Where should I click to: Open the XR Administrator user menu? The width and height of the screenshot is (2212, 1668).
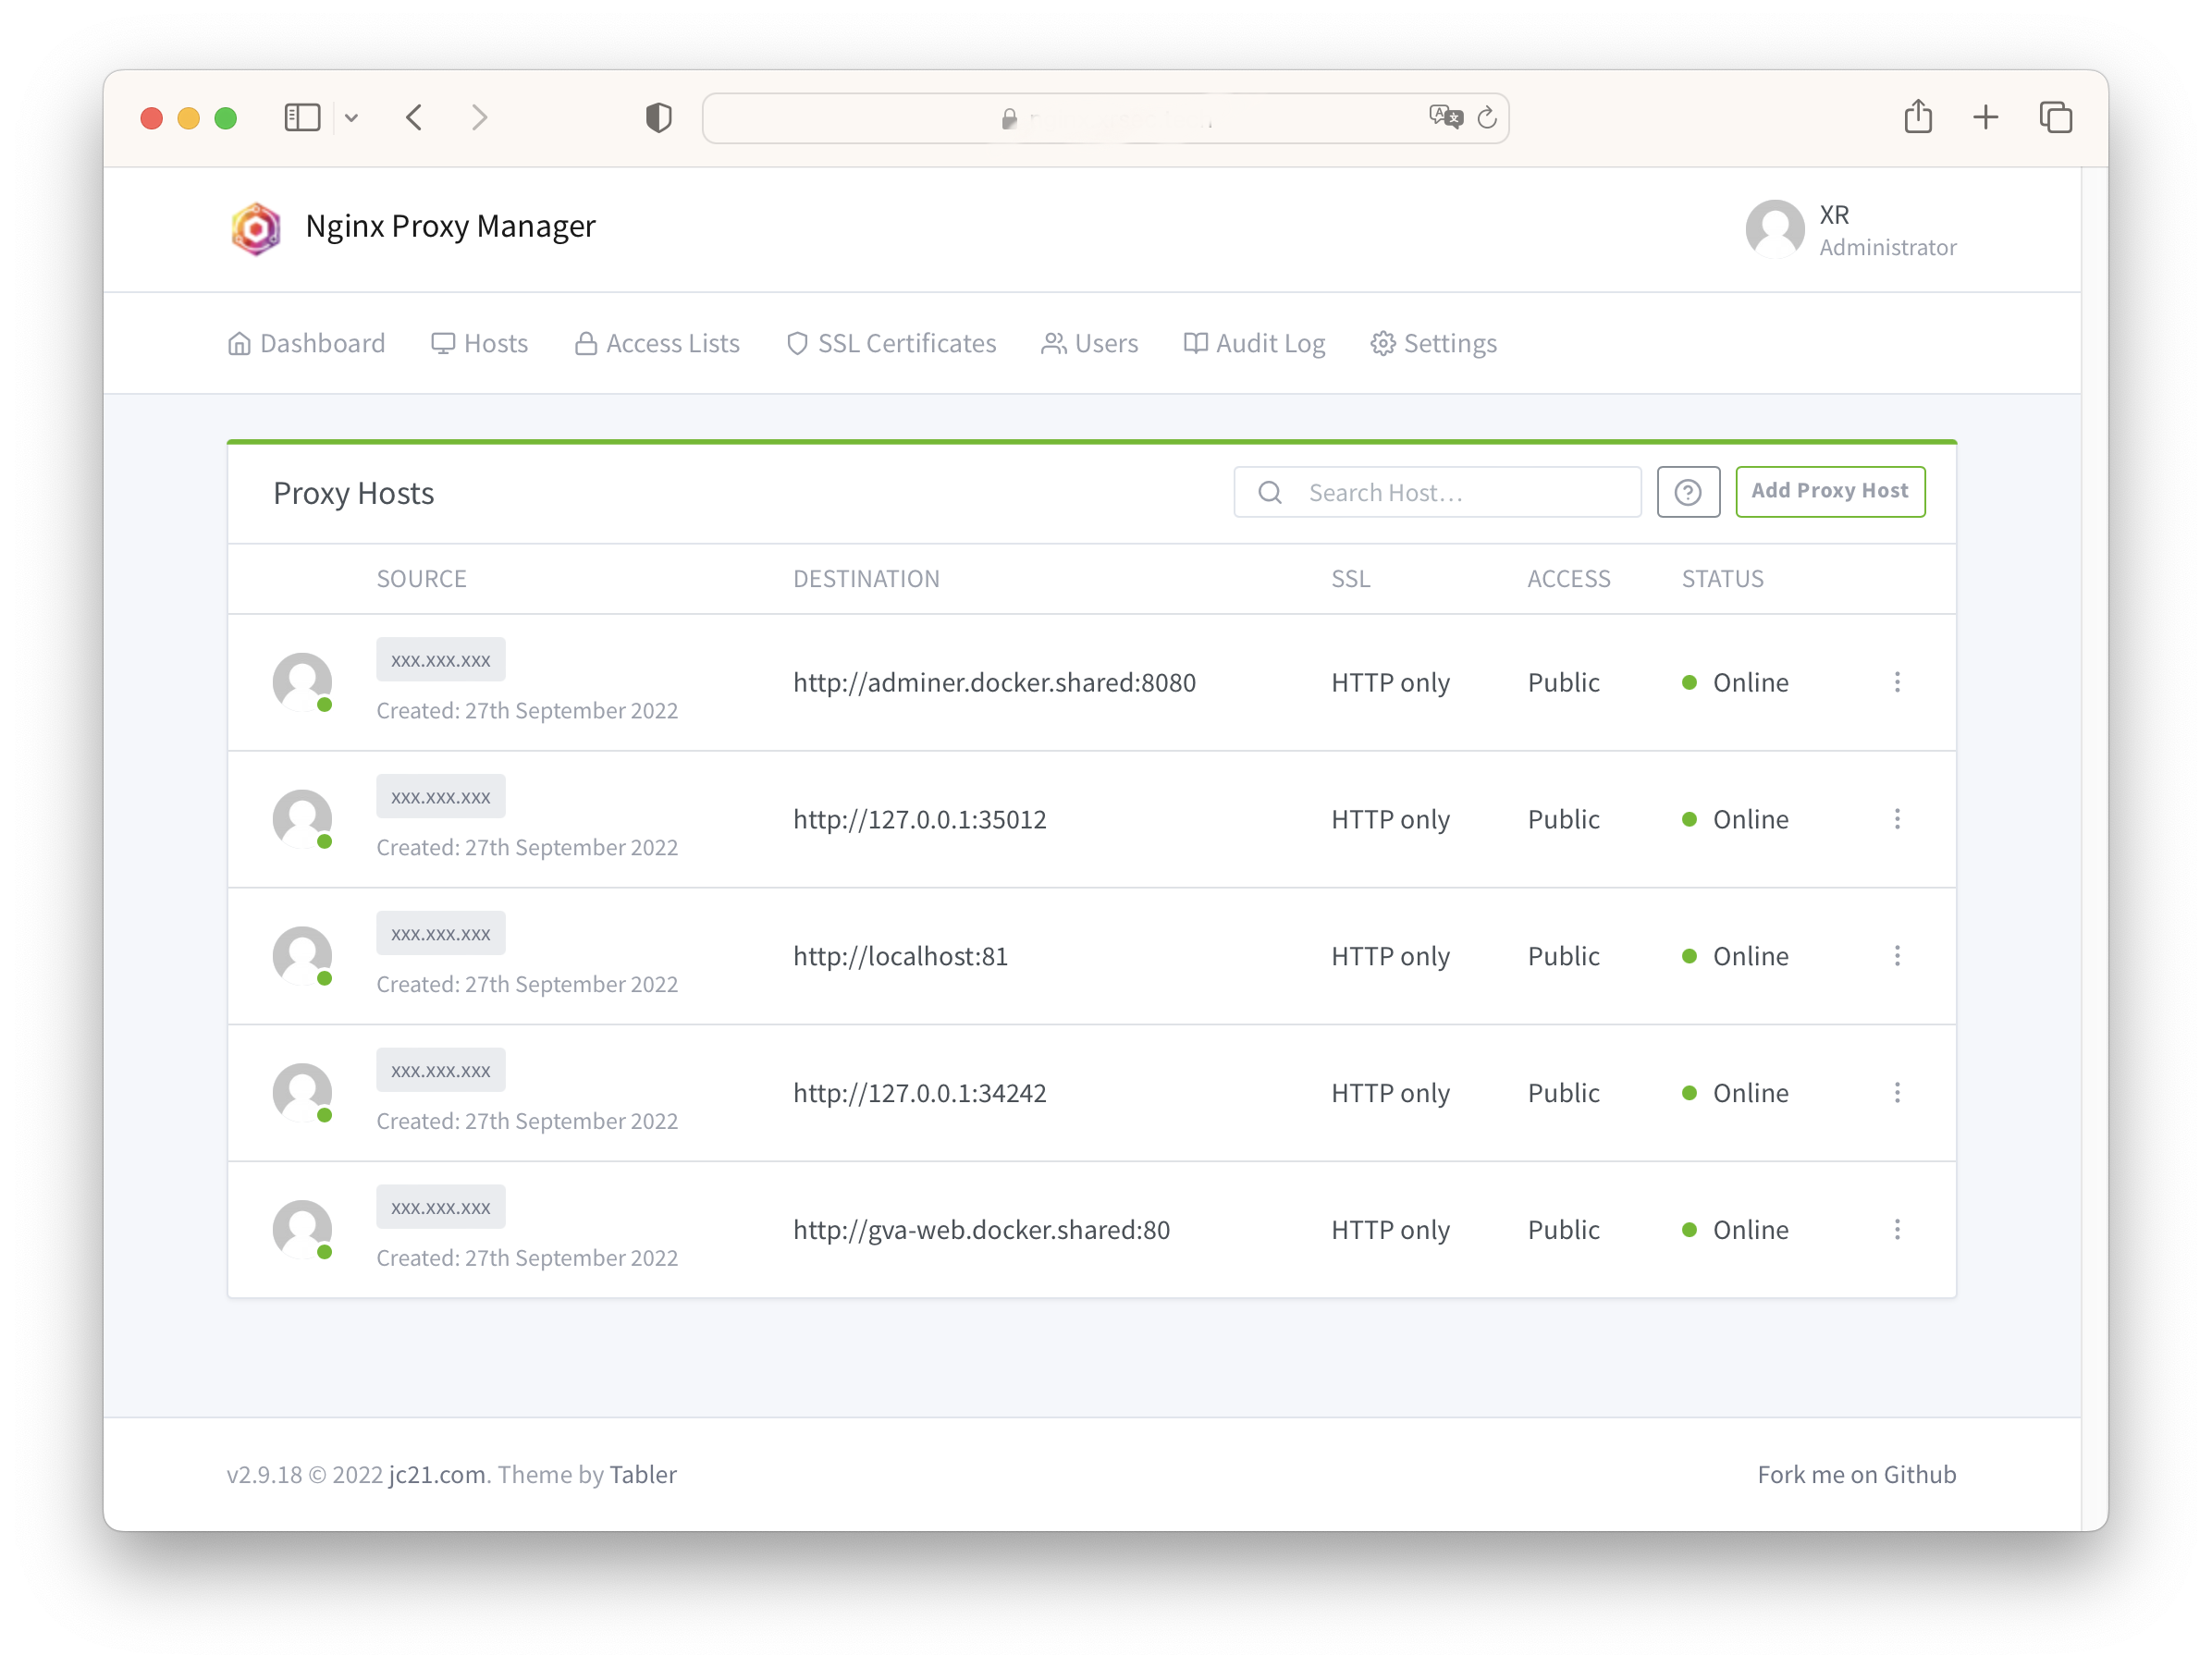pos(1850,230)
